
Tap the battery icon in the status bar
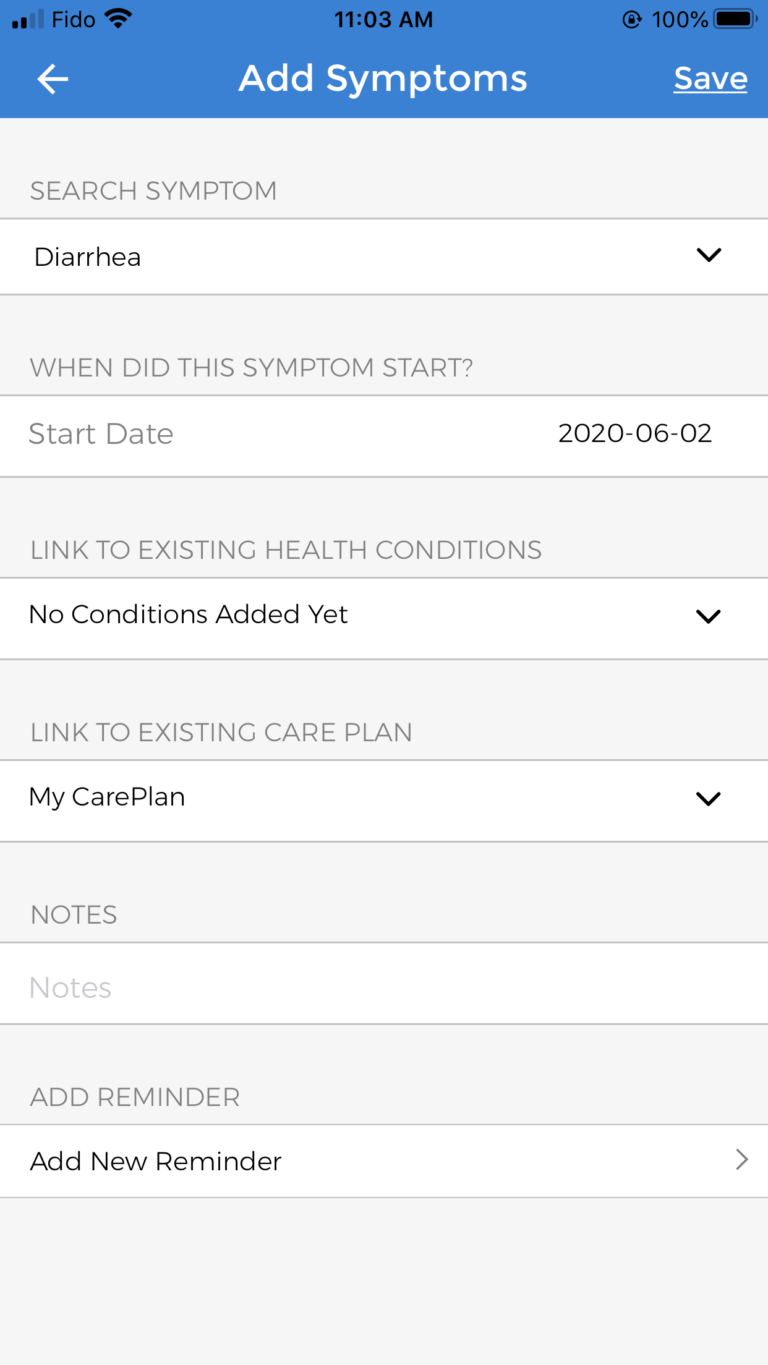coord(737,17)
